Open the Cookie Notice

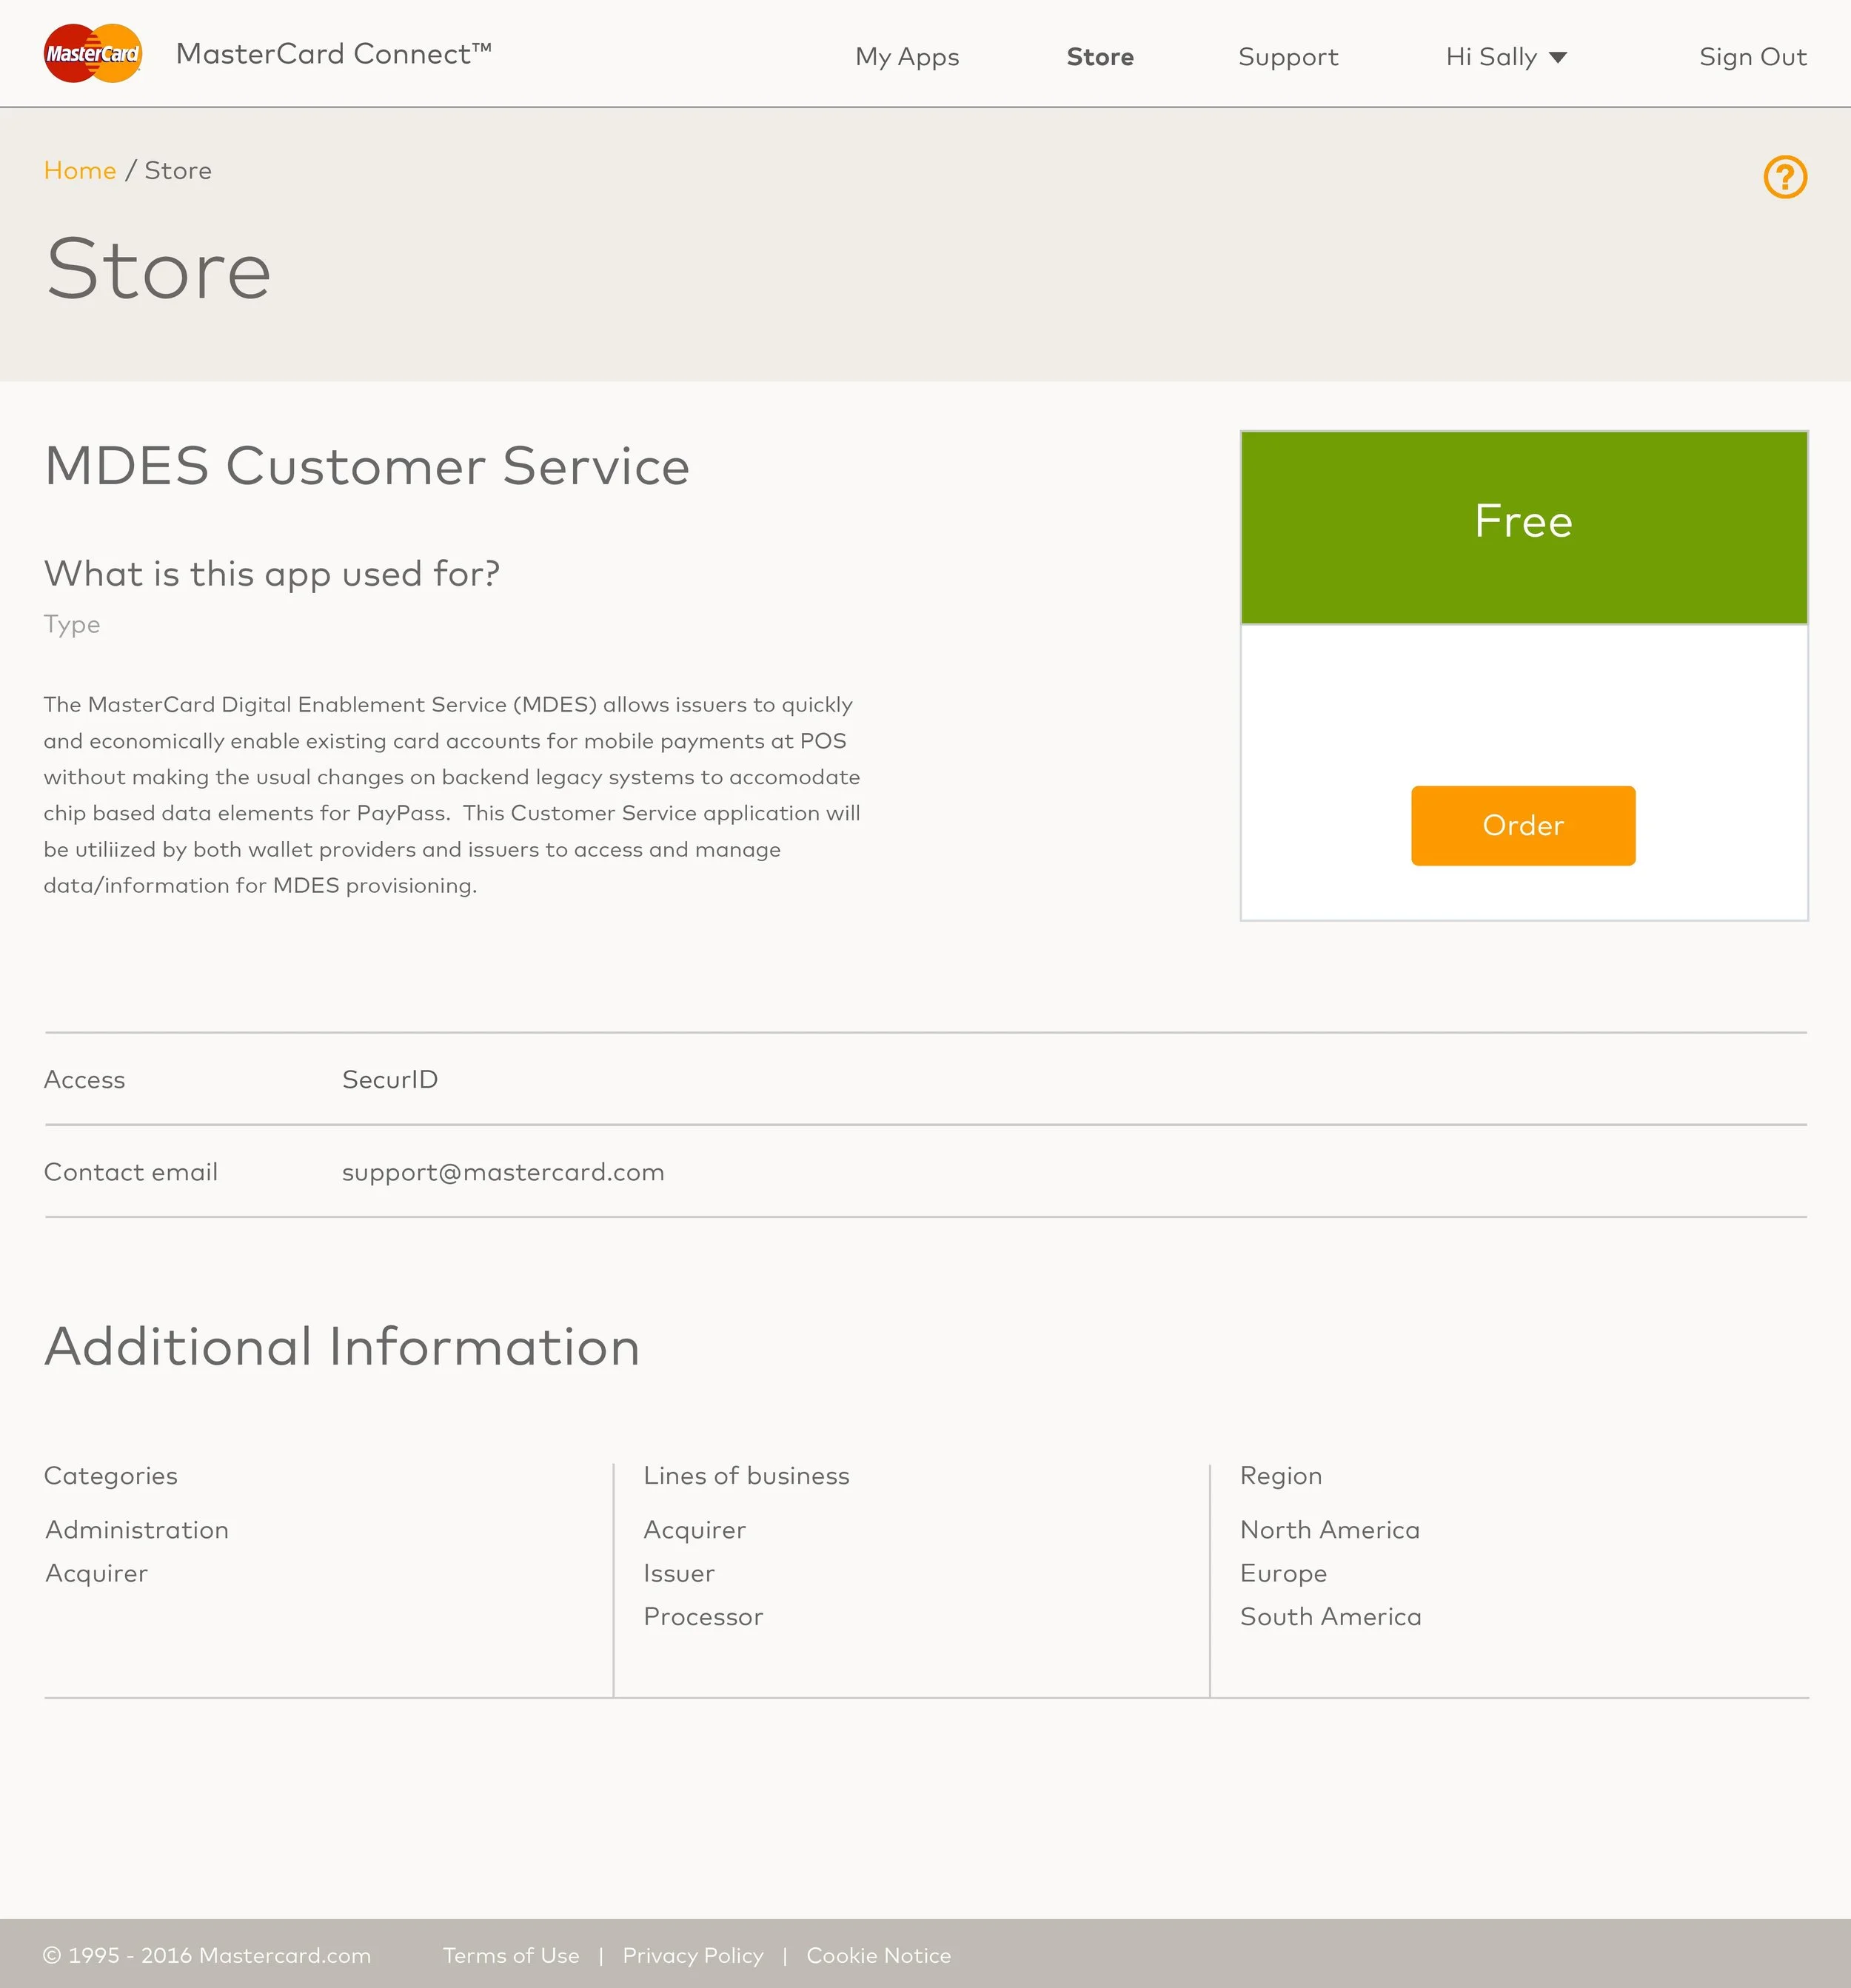(x=878, y=1956)
